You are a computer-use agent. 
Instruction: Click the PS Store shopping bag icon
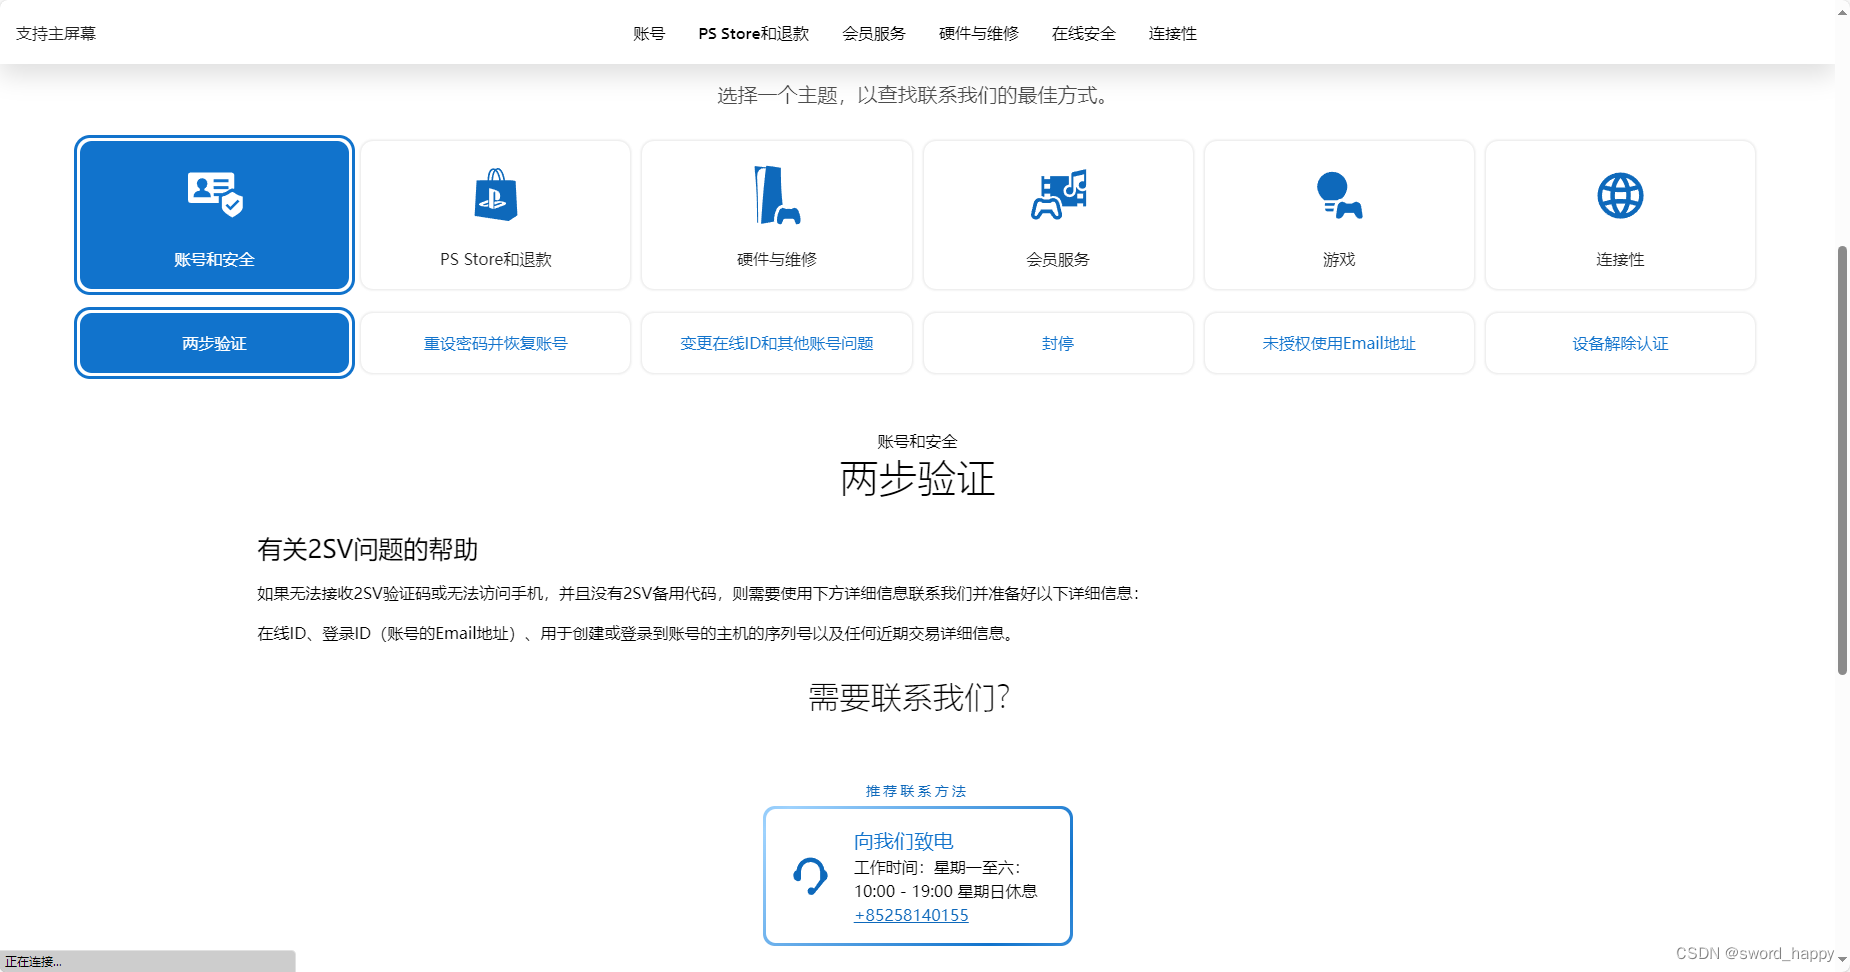click(496, 194)
